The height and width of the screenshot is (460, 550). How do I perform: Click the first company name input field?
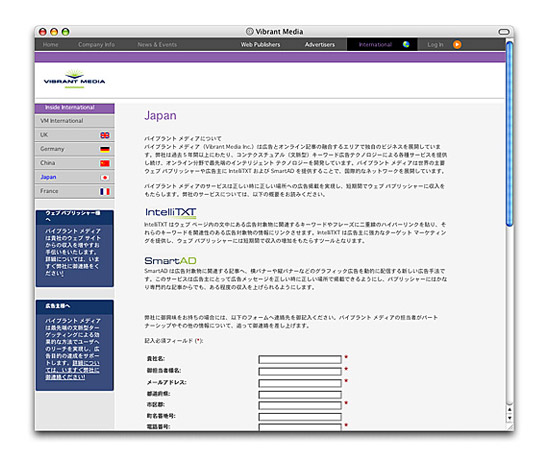point(300,359)
